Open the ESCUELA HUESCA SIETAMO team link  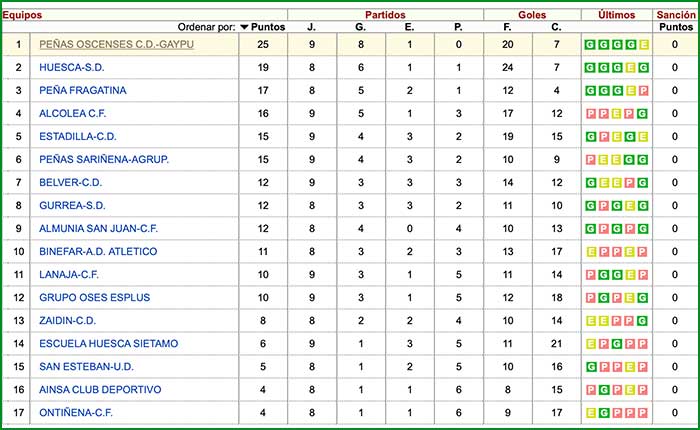pyautogui.click(x=105, y=343)
